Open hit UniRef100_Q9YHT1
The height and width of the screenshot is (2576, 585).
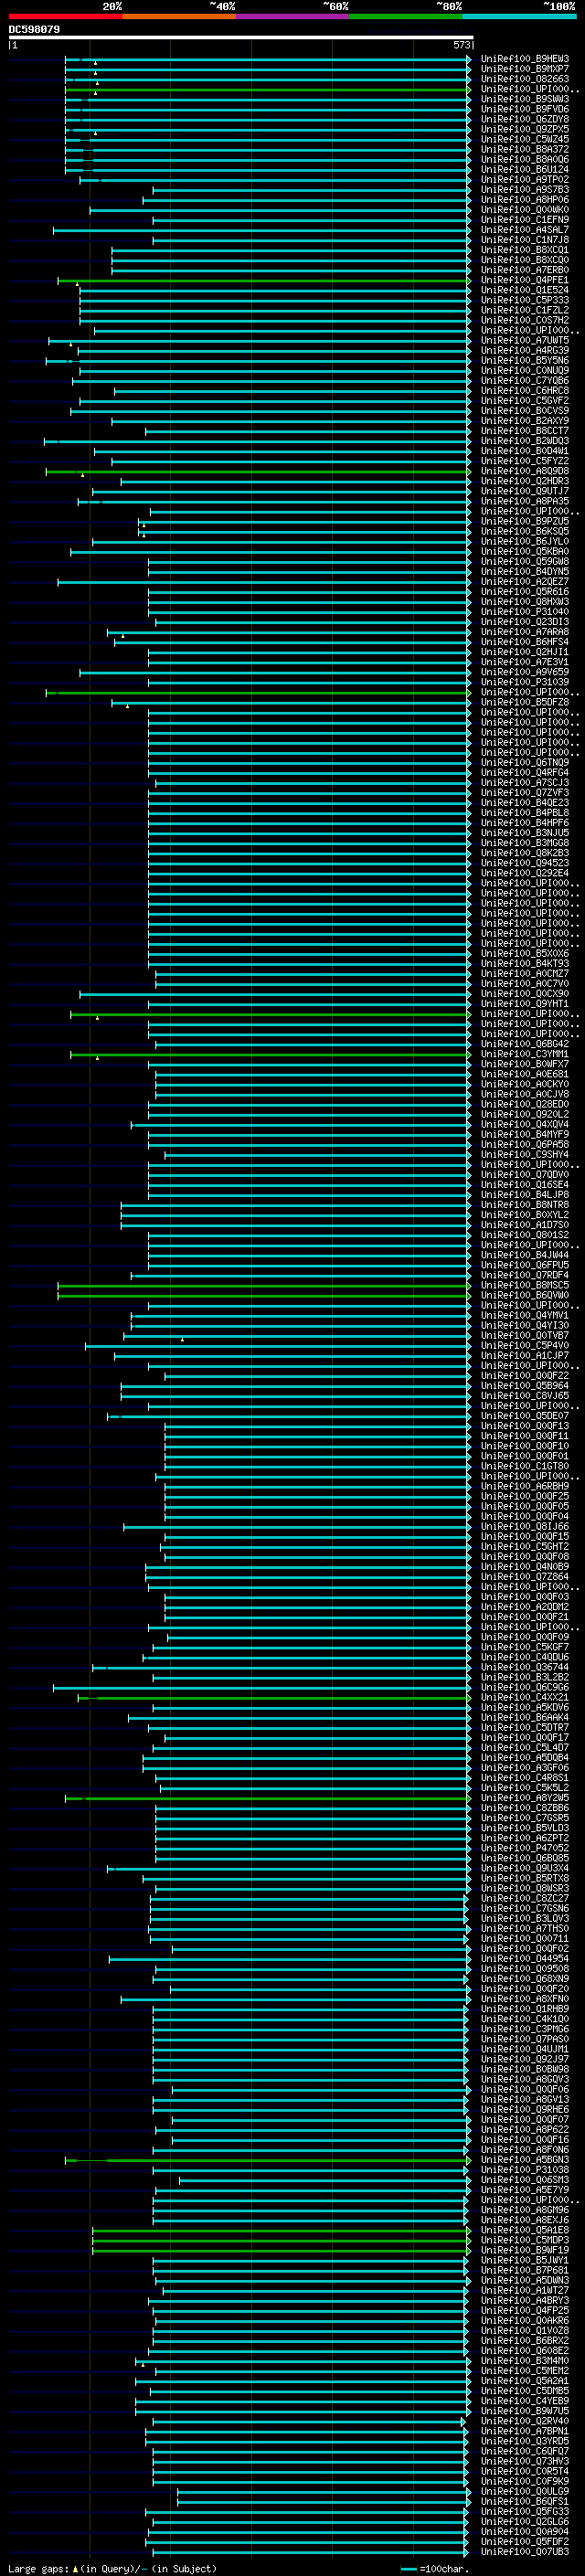click(525, 1004)
